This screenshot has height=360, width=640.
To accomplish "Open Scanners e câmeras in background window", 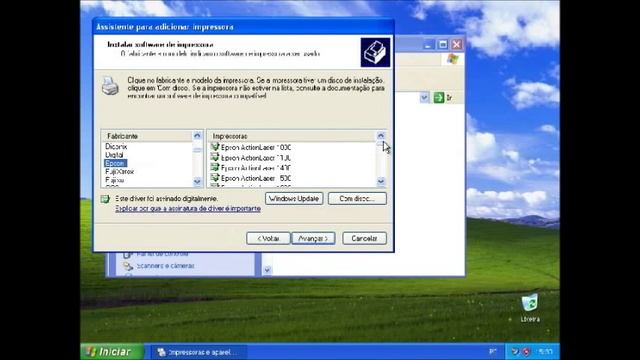I will [165, 266].
